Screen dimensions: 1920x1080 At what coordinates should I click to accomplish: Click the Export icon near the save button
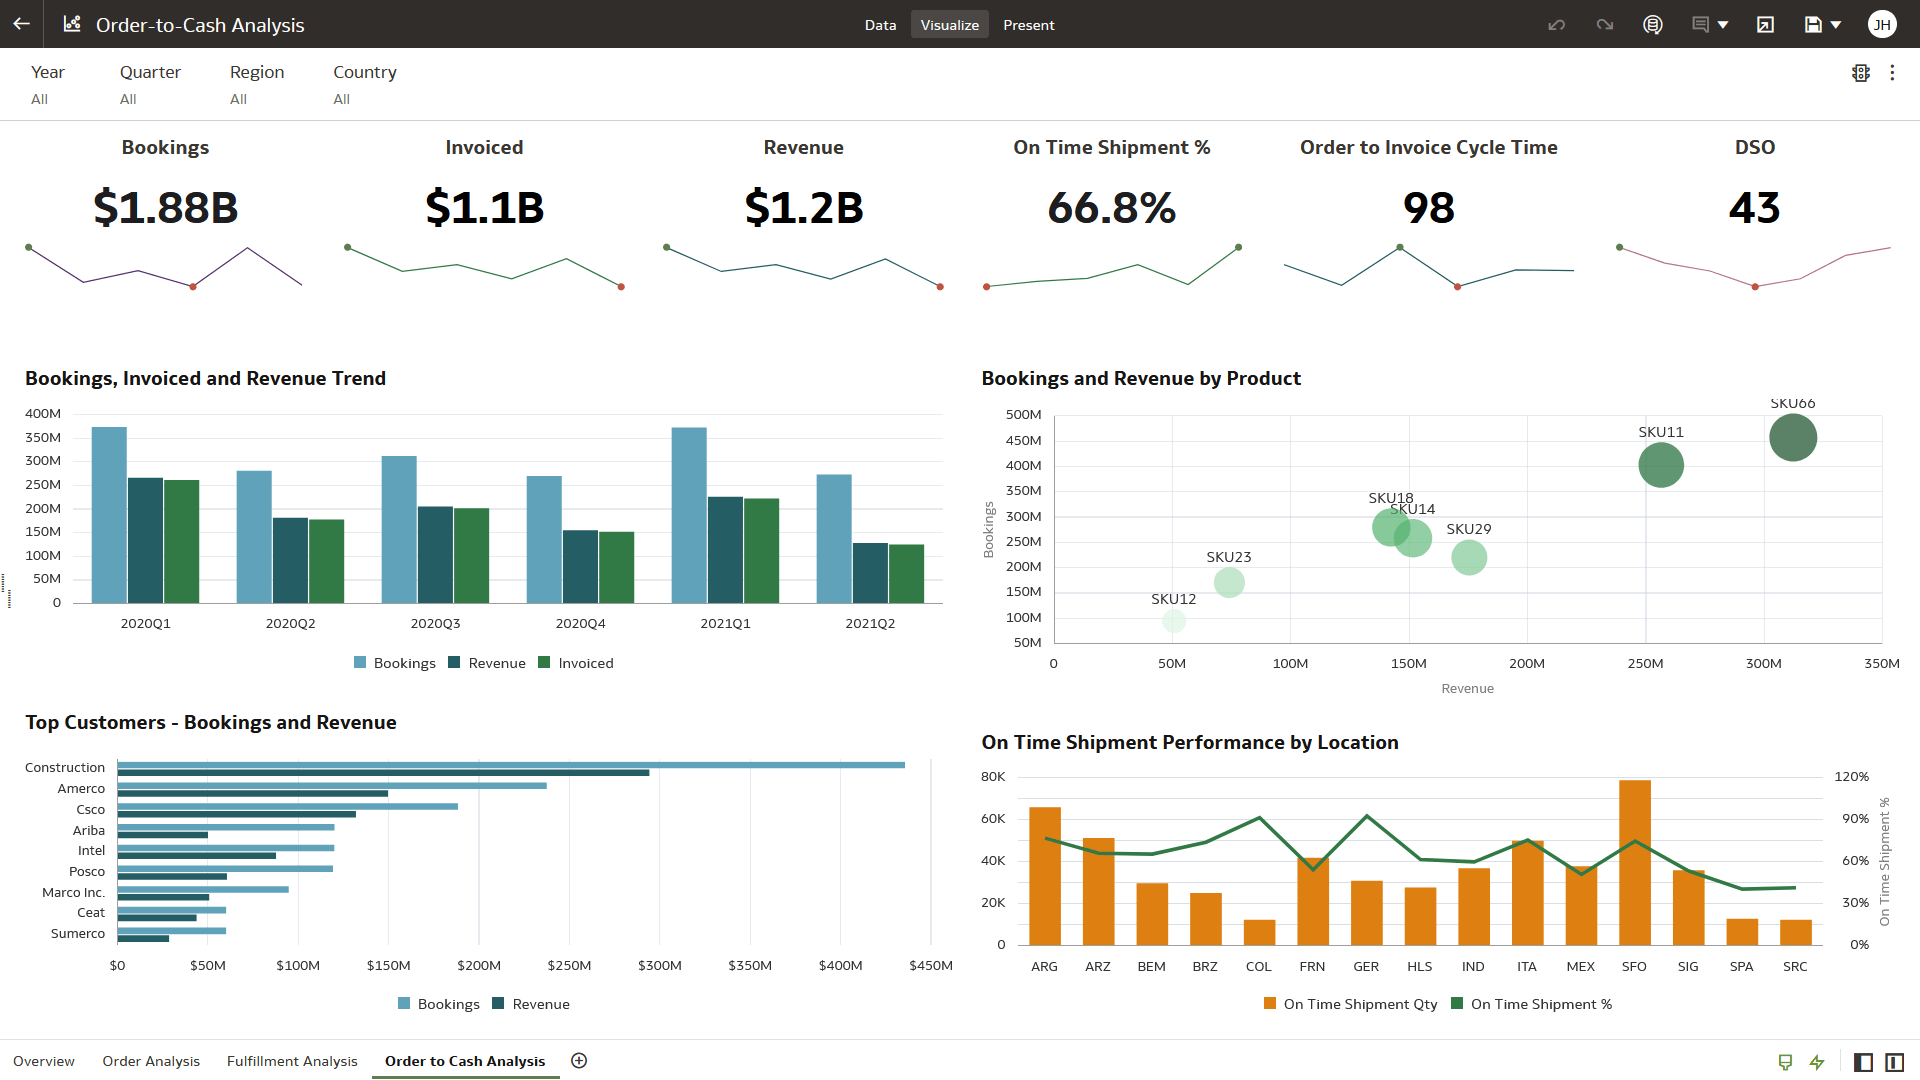click(x=1765, y=24)
